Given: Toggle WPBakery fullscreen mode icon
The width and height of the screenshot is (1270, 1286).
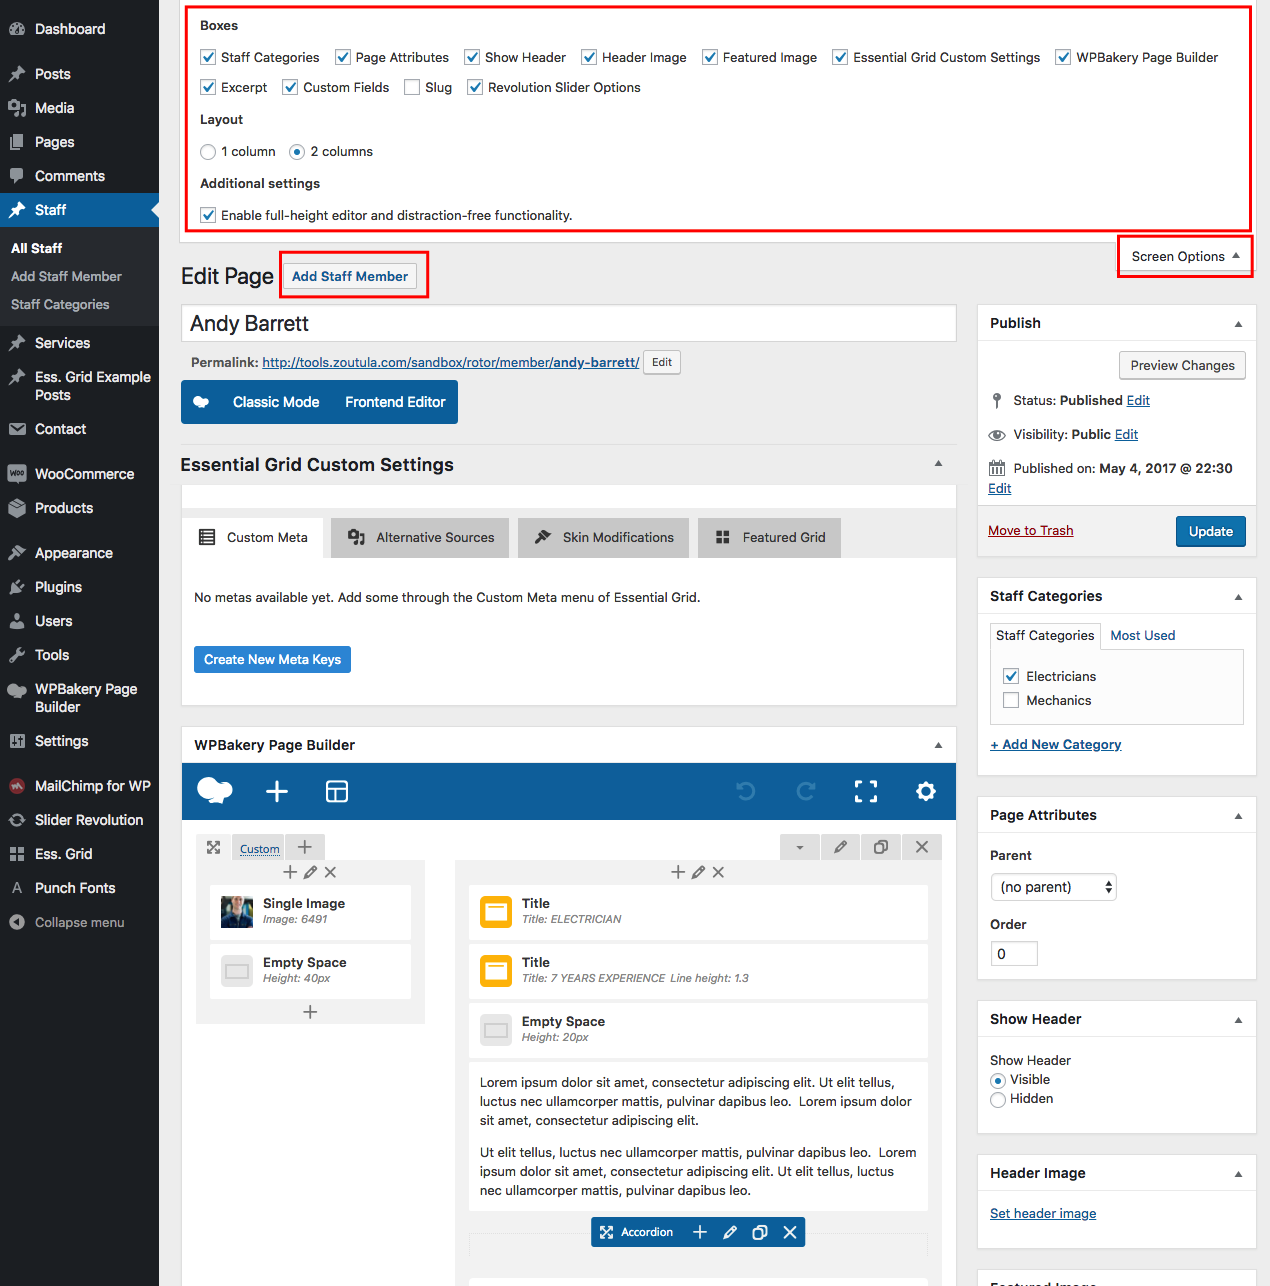Looking at the screenshot, I should [x=866, y=792].
